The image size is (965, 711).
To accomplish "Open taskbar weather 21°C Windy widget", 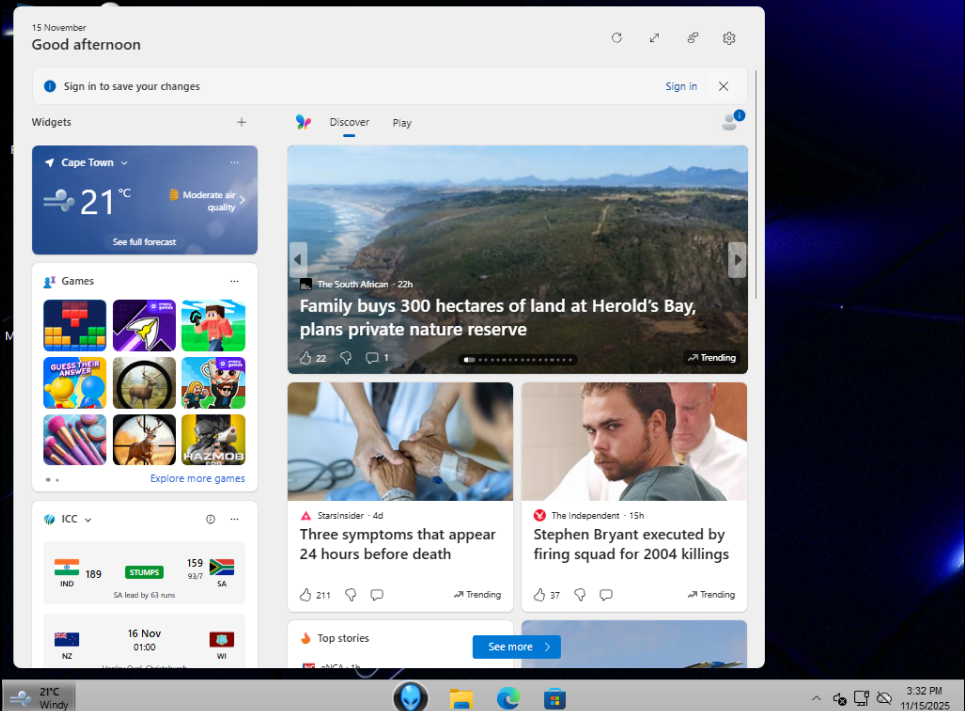I will tap(40, 697).
